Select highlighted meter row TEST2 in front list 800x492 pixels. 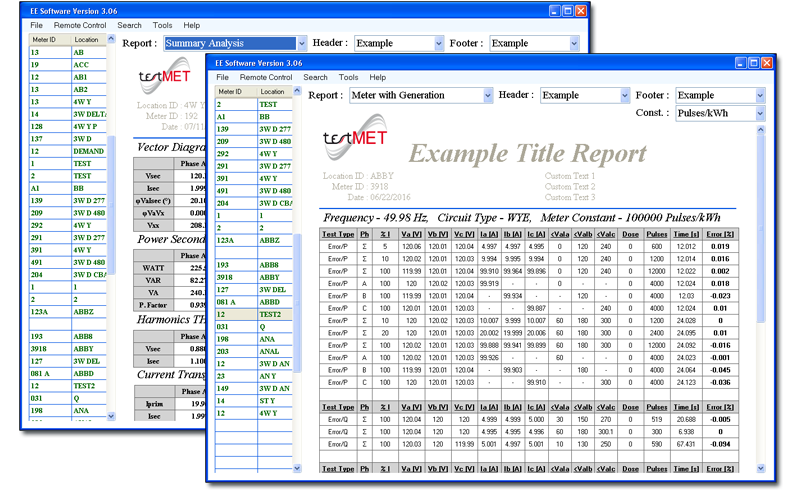[254, 314]
